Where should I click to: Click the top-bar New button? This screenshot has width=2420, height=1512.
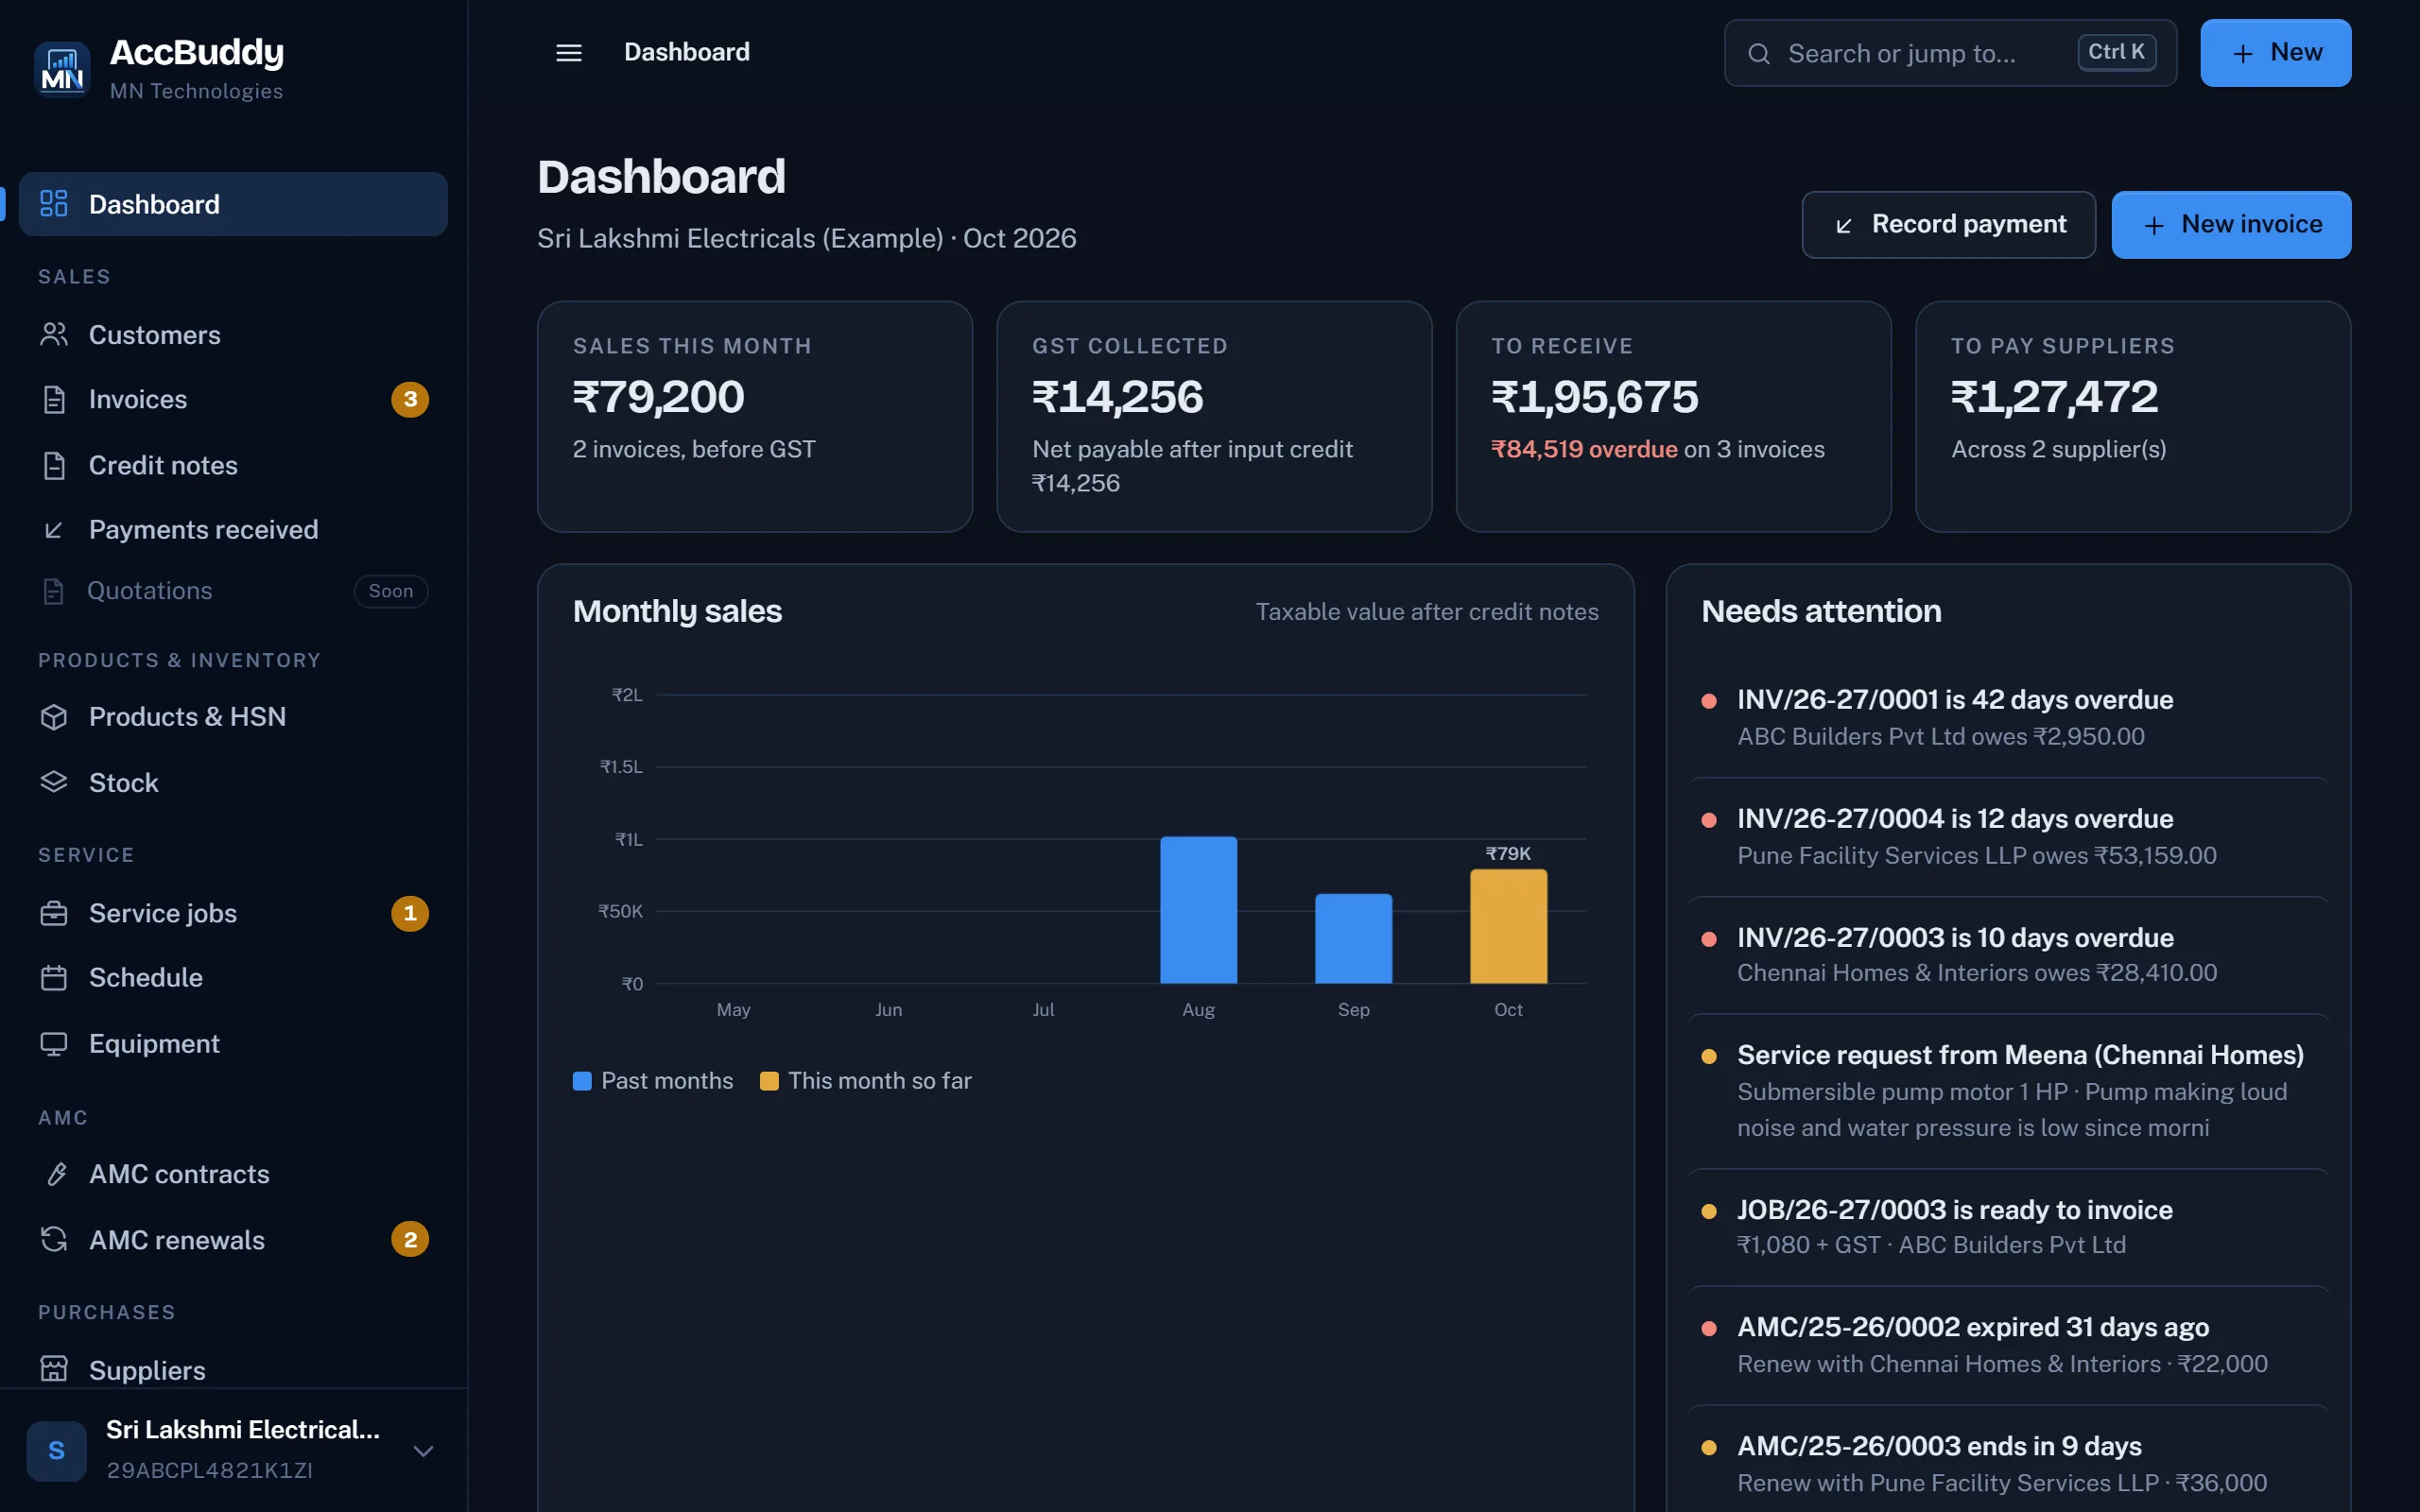[x=2275, y=53]
